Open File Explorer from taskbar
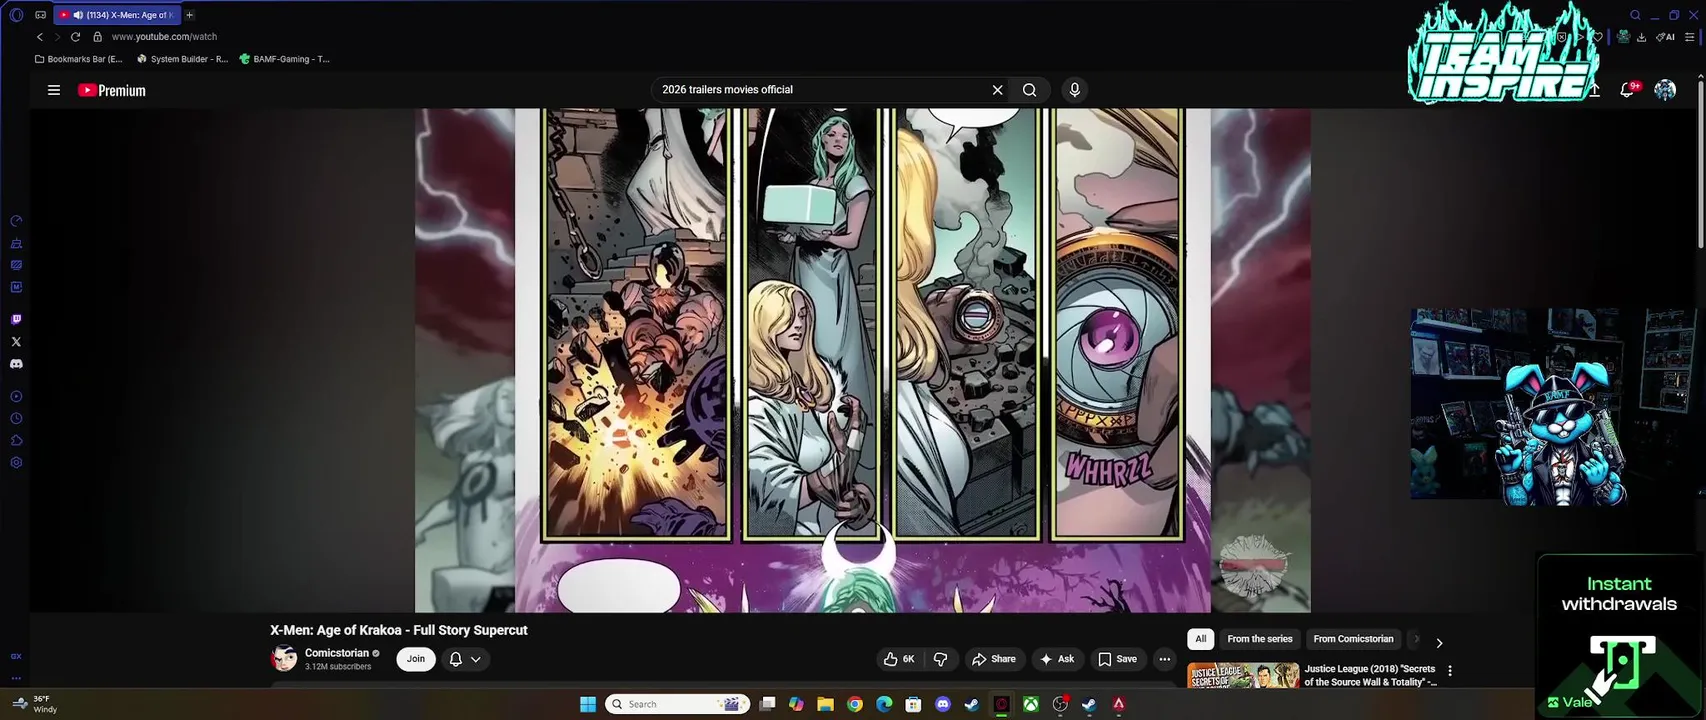The height and width of the screenshot is (720, 1706). click(825, 704)
